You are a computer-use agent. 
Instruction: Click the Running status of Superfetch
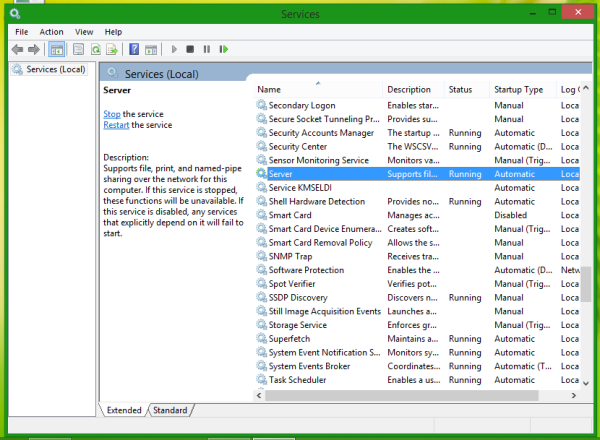tap(465, 339)
